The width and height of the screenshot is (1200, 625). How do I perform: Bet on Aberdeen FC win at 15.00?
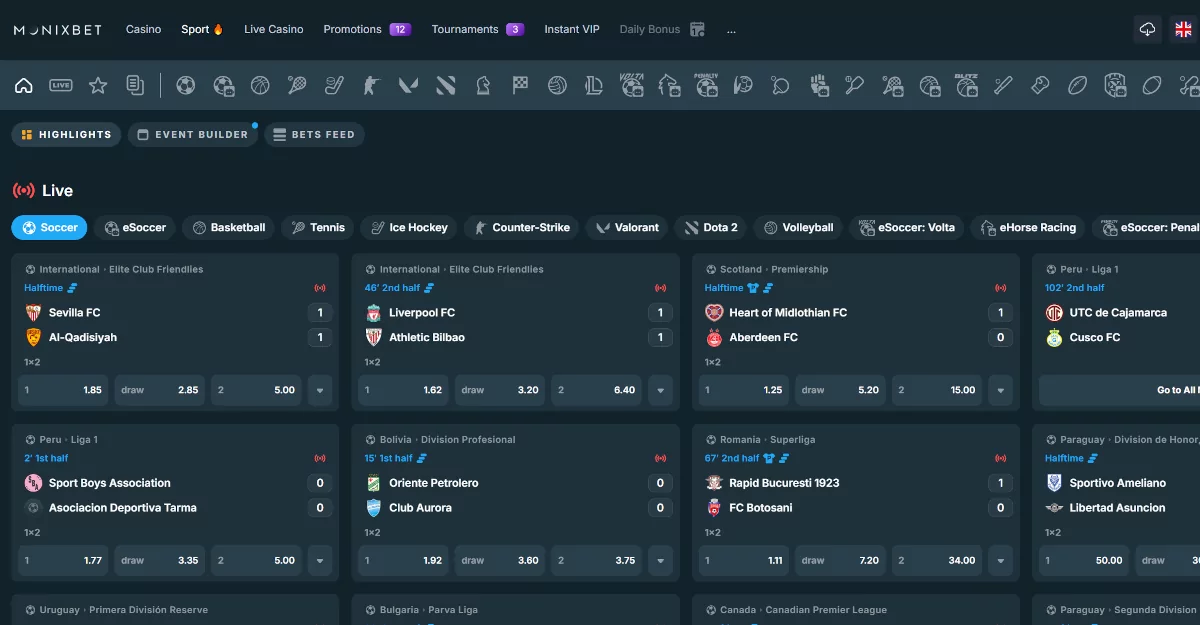point(937,390)
